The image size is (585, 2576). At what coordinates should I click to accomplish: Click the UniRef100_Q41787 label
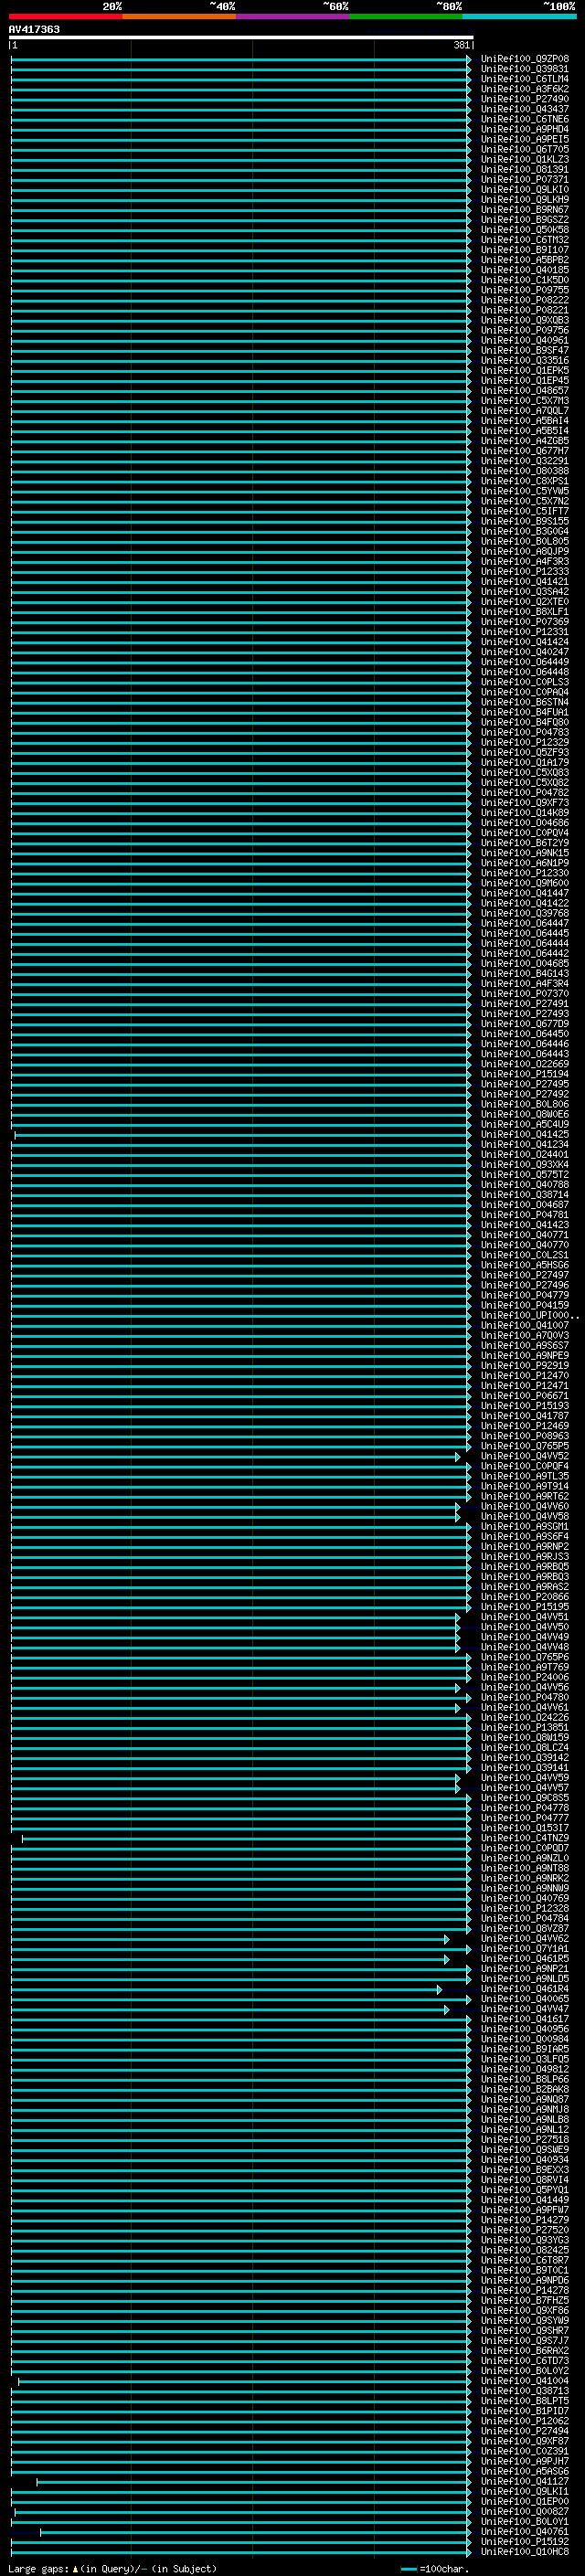(x=524, y=1416)
